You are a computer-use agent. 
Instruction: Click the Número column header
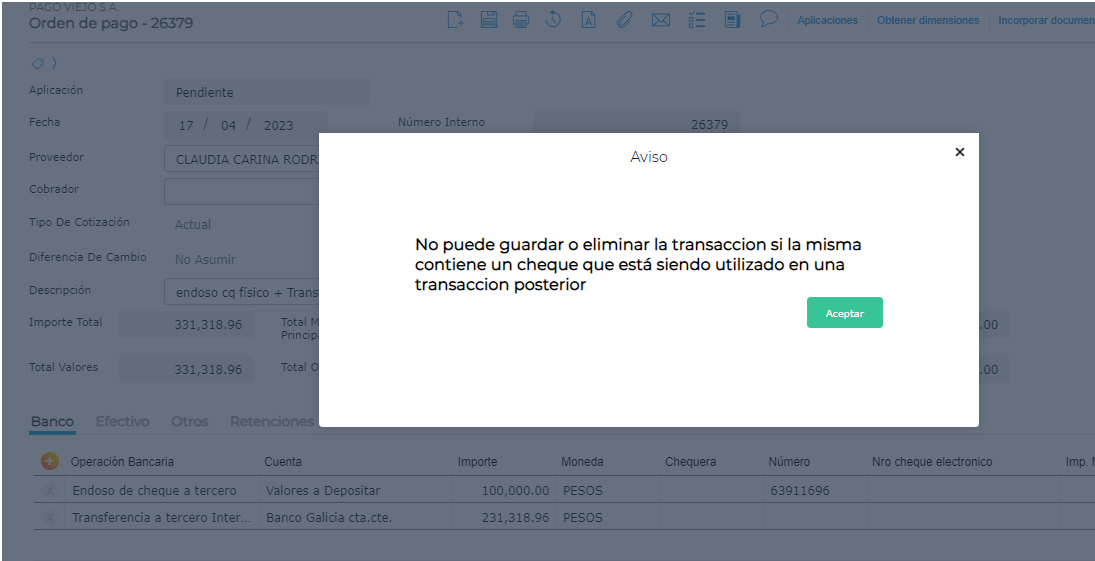point(789,462)
